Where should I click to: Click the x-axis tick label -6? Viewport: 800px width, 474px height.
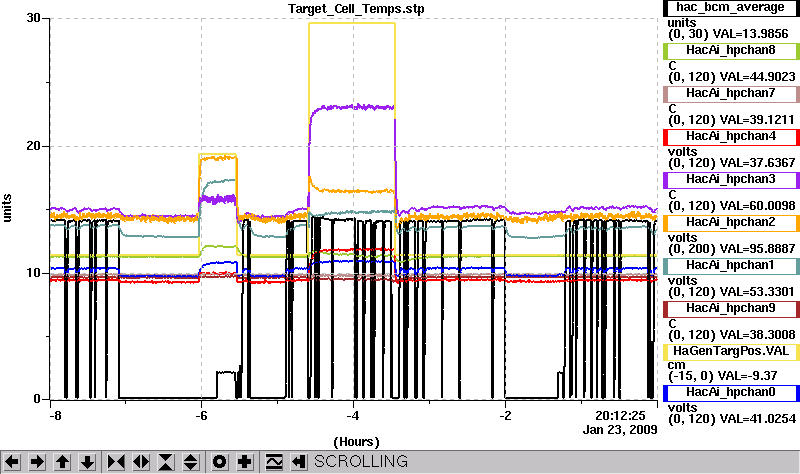click(202, 416)
